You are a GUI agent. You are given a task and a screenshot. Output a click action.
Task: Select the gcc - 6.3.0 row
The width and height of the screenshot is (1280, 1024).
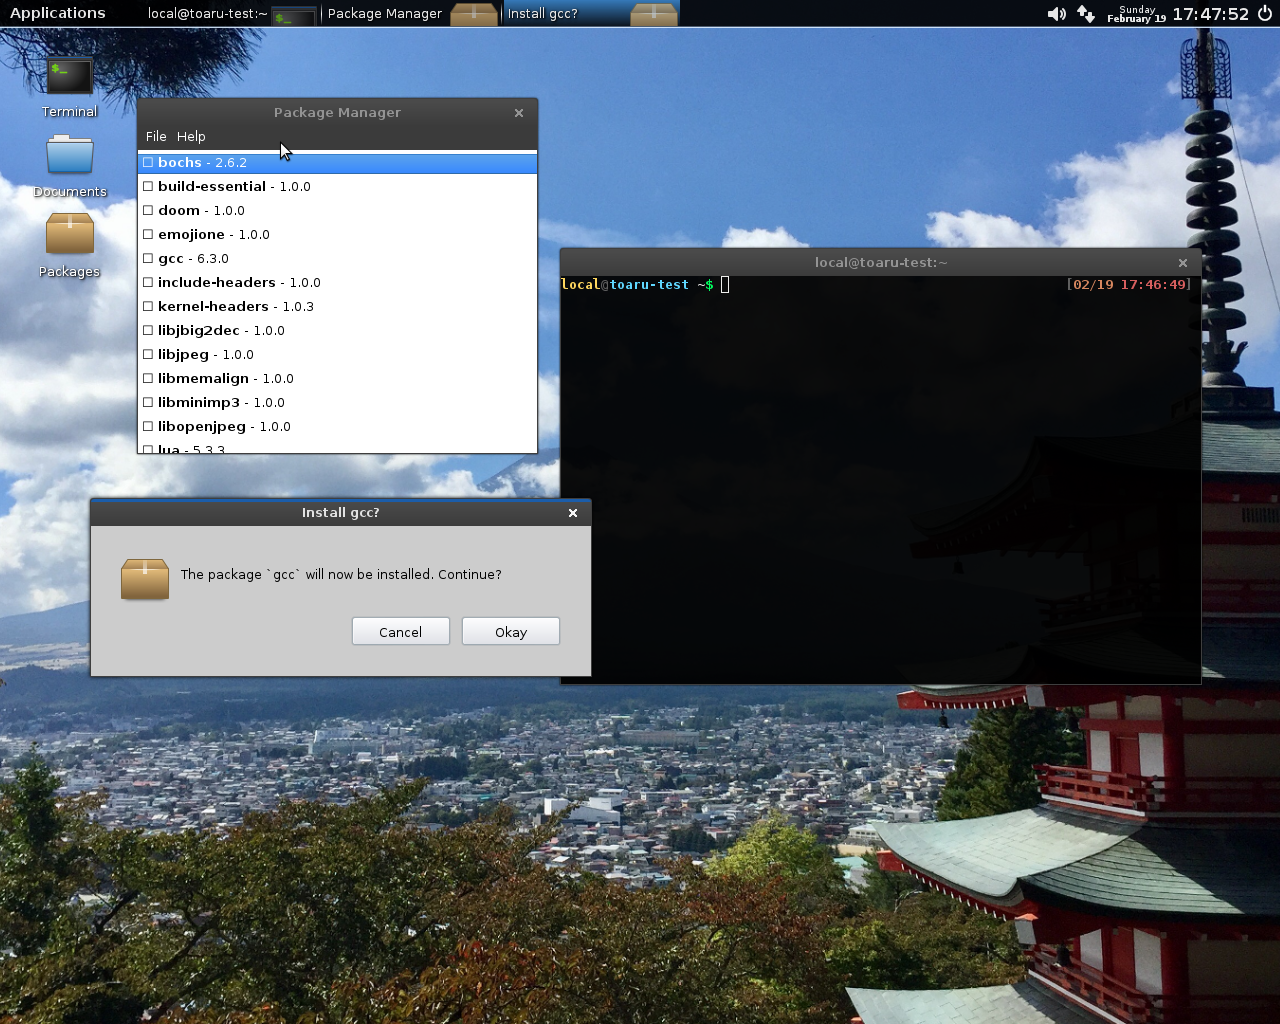coord(338,258)
